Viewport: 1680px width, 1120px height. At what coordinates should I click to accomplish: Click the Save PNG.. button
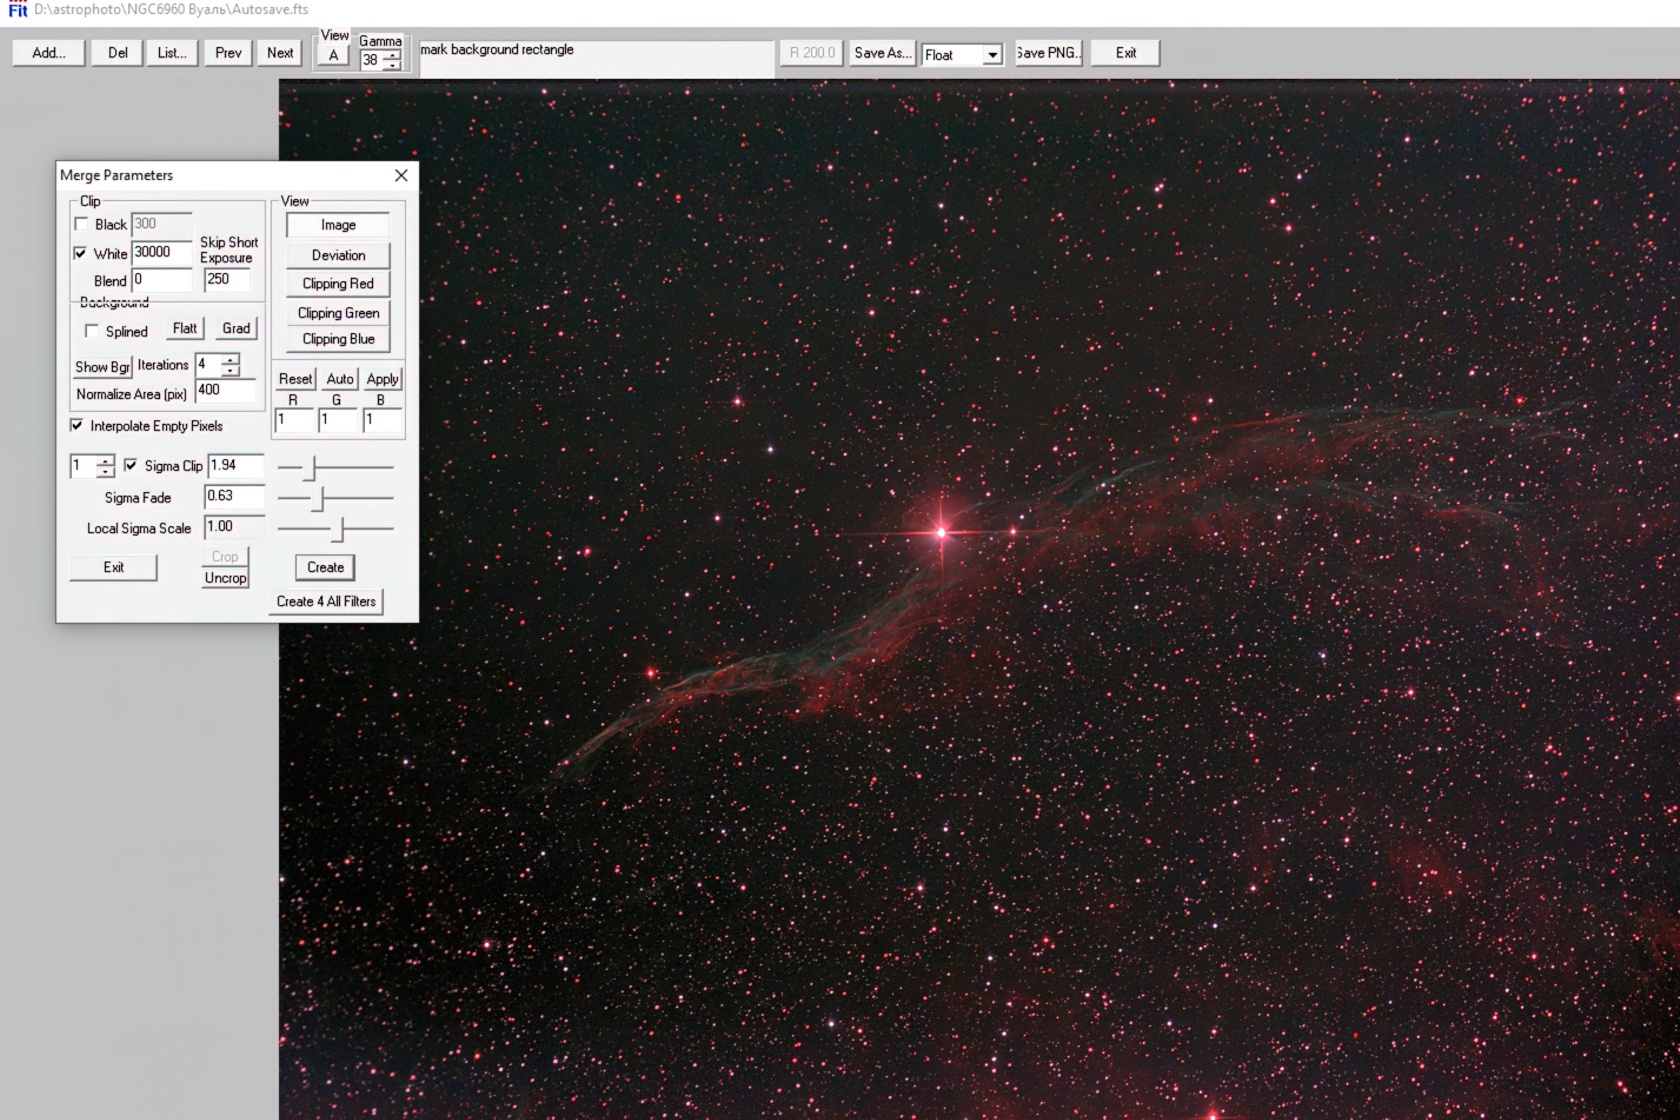[x=1048, y=53]
